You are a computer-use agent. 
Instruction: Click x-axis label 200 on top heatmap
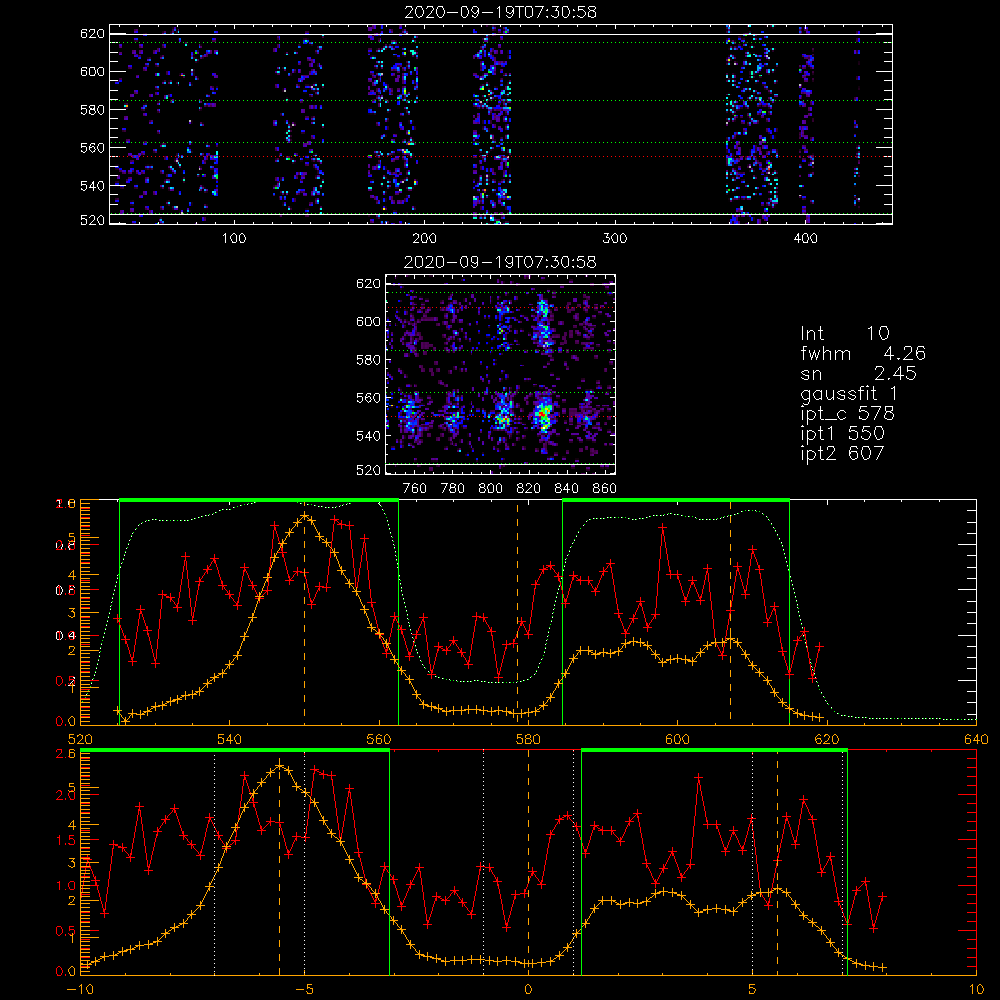pyautogui.click(x=424, y=239)
